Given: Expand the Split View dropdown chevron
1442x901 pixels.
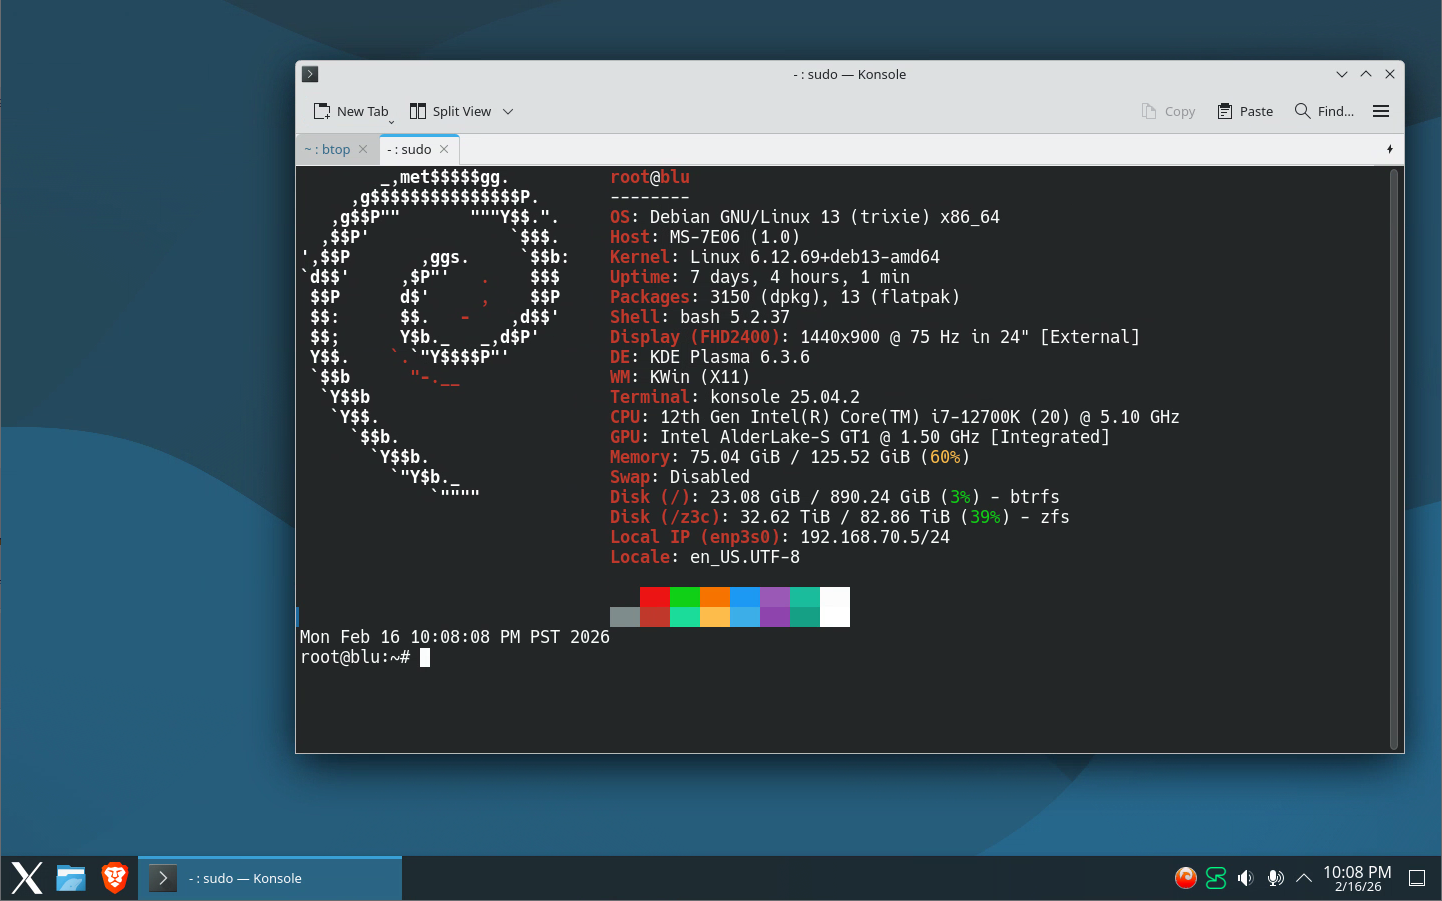Looking at the screenshot, I should (508, 111).
